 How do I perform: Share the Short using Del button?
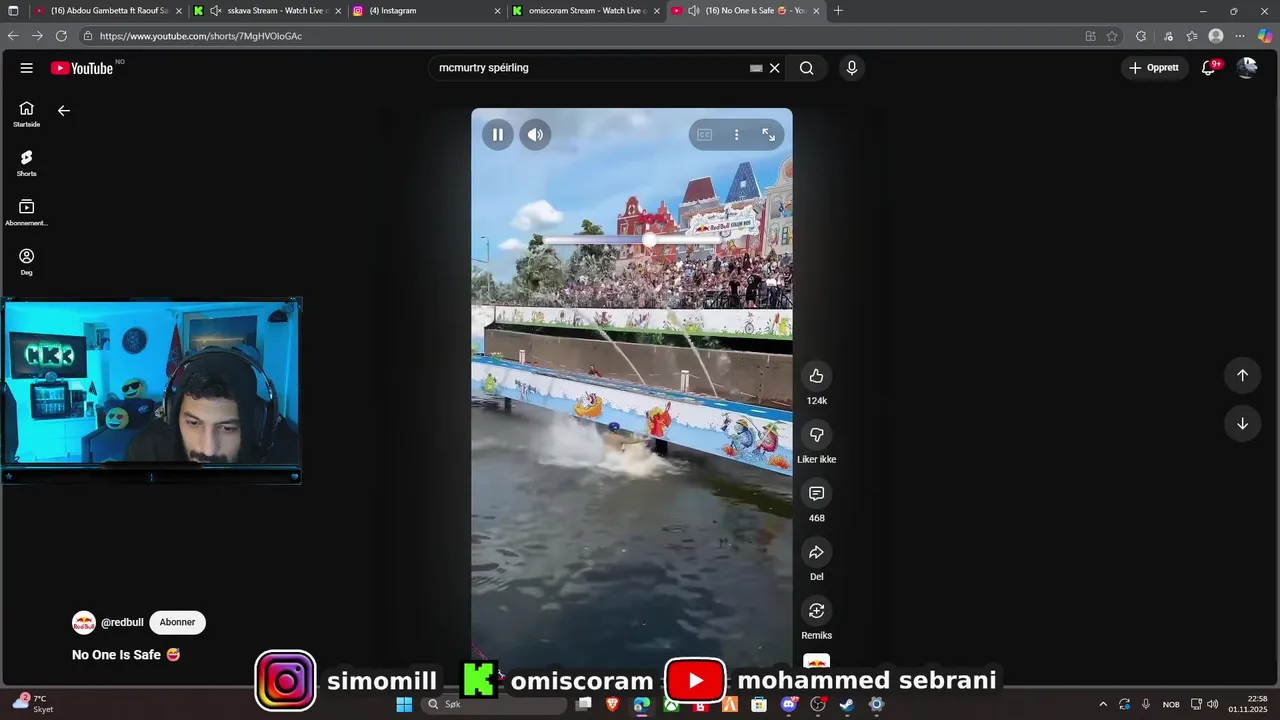click(817, 552)
